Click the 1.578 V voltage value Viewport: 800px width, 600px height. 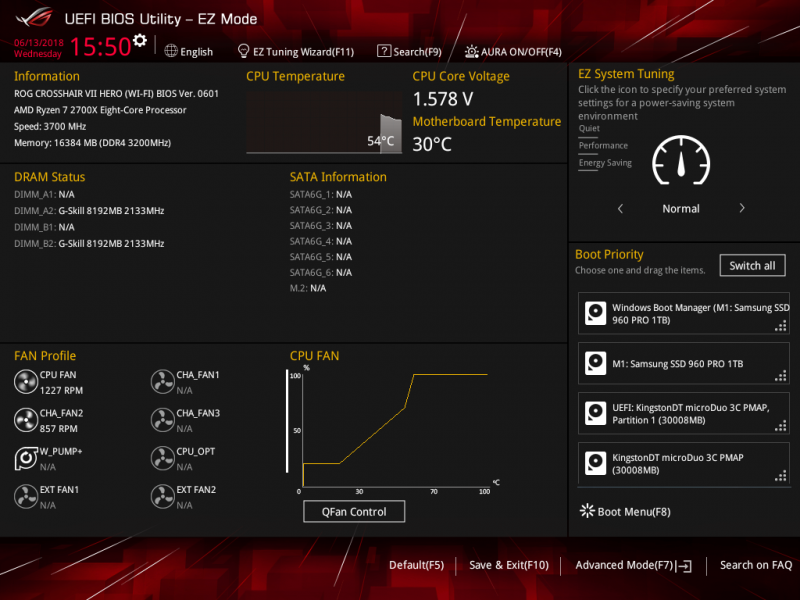443,99
